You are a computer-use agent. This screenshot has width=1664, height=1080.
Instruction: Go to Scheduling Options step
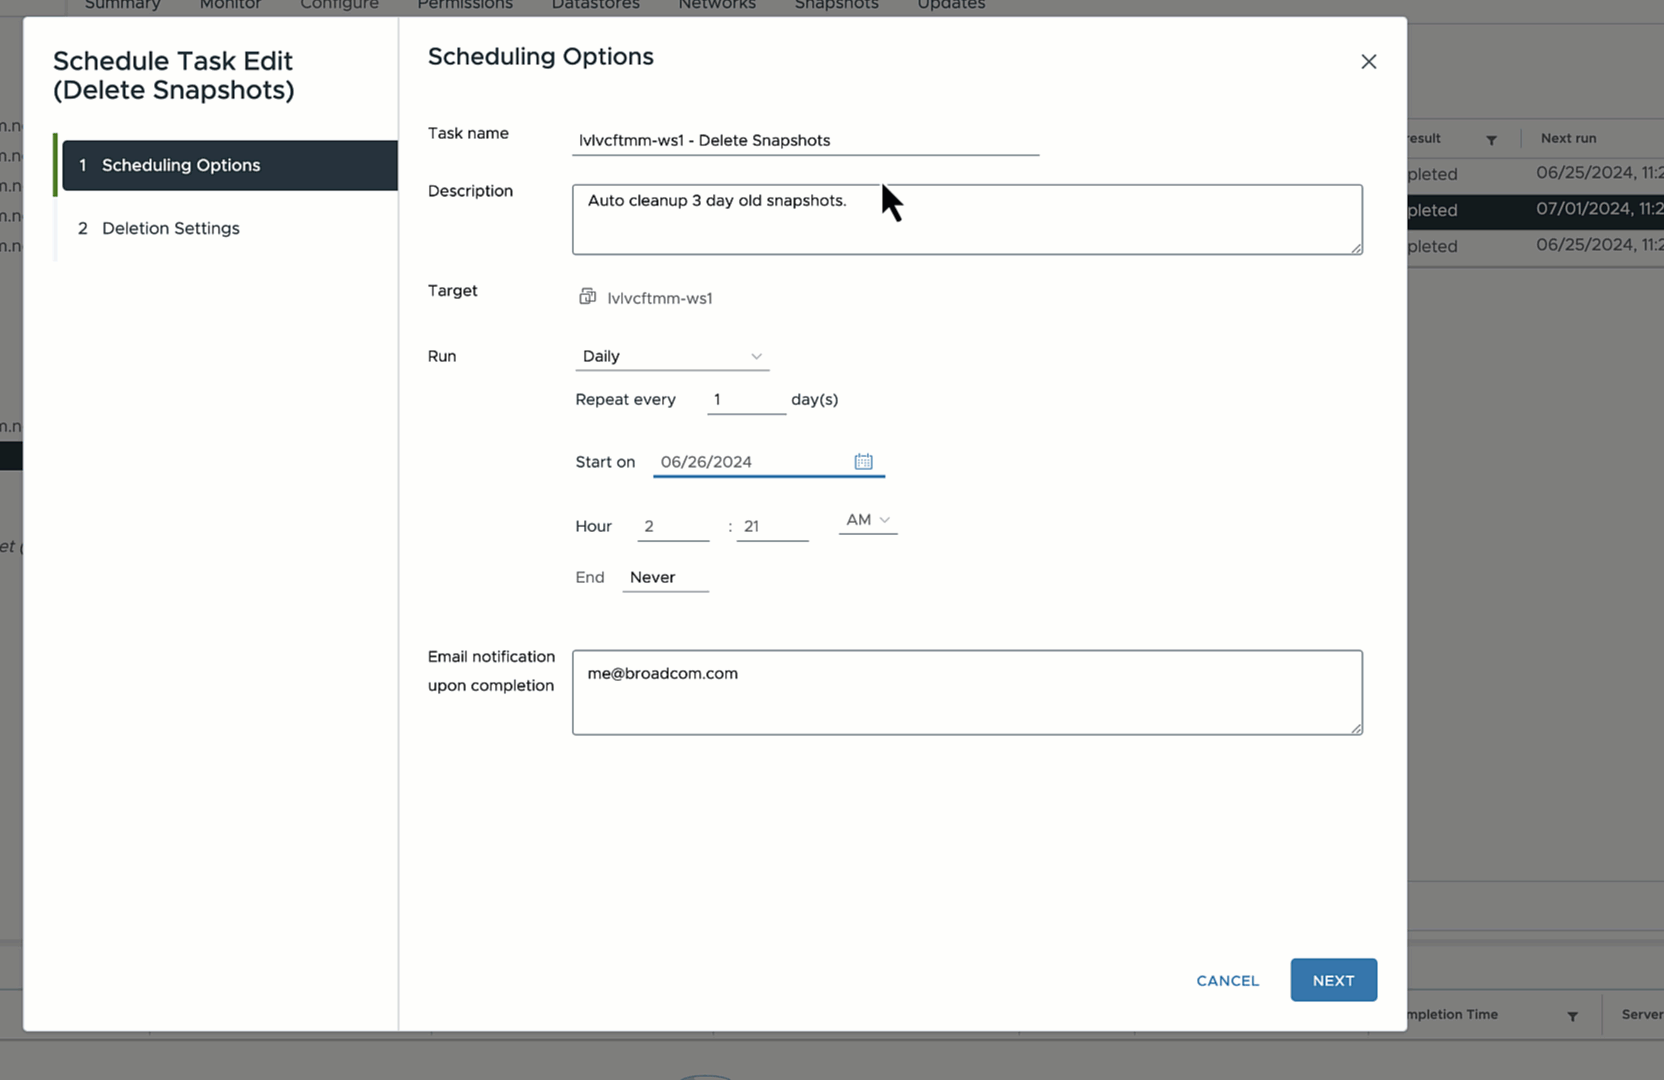tap(229, 165)
